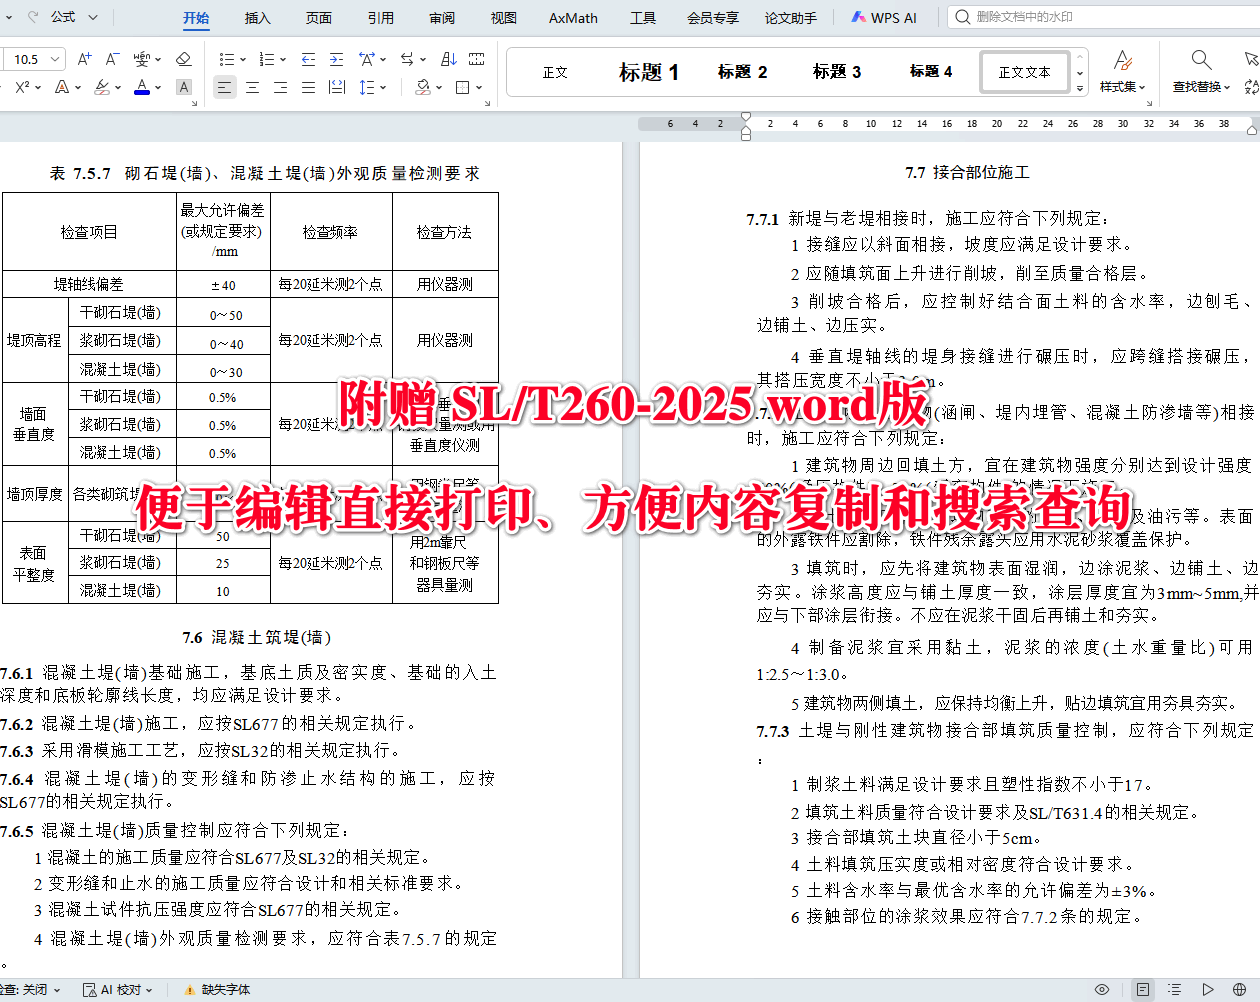Apply the 标题 1 style

pos(648,71)
